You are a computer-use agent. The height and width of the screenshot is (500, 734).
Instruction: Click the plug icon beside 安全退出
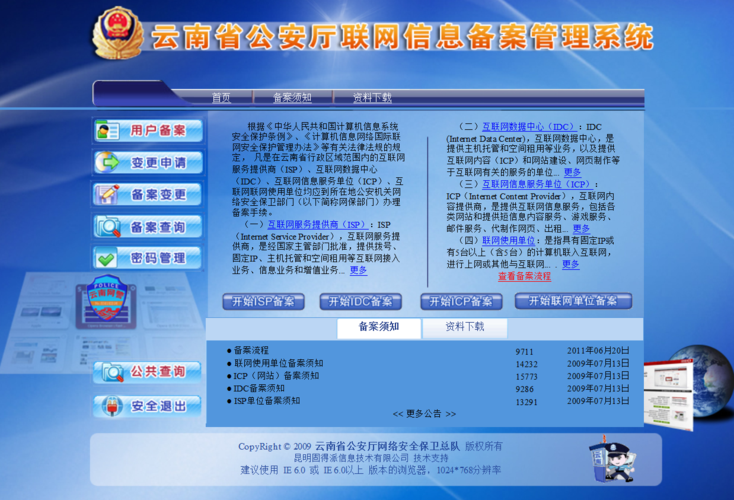pyautogui.click(x=111, y=406)
